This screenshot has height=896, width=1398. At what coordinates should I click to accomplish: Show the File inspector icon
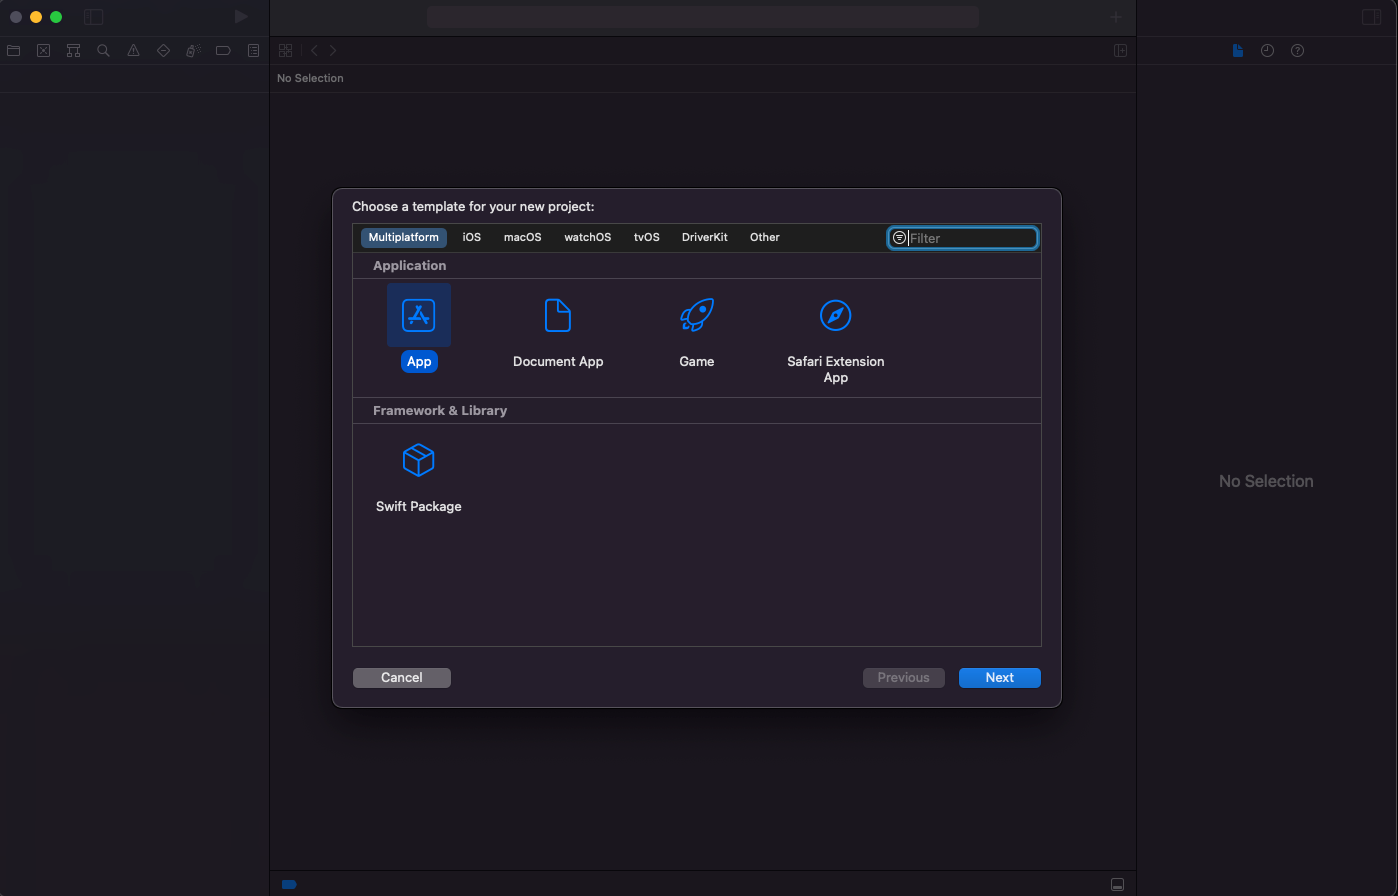point(1238,50)
